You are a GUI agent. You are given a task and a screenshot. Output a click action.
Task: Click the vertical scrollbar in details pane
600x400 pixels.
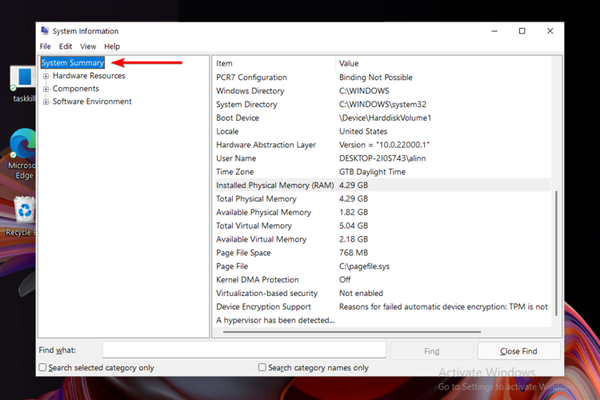pos(556,250)
